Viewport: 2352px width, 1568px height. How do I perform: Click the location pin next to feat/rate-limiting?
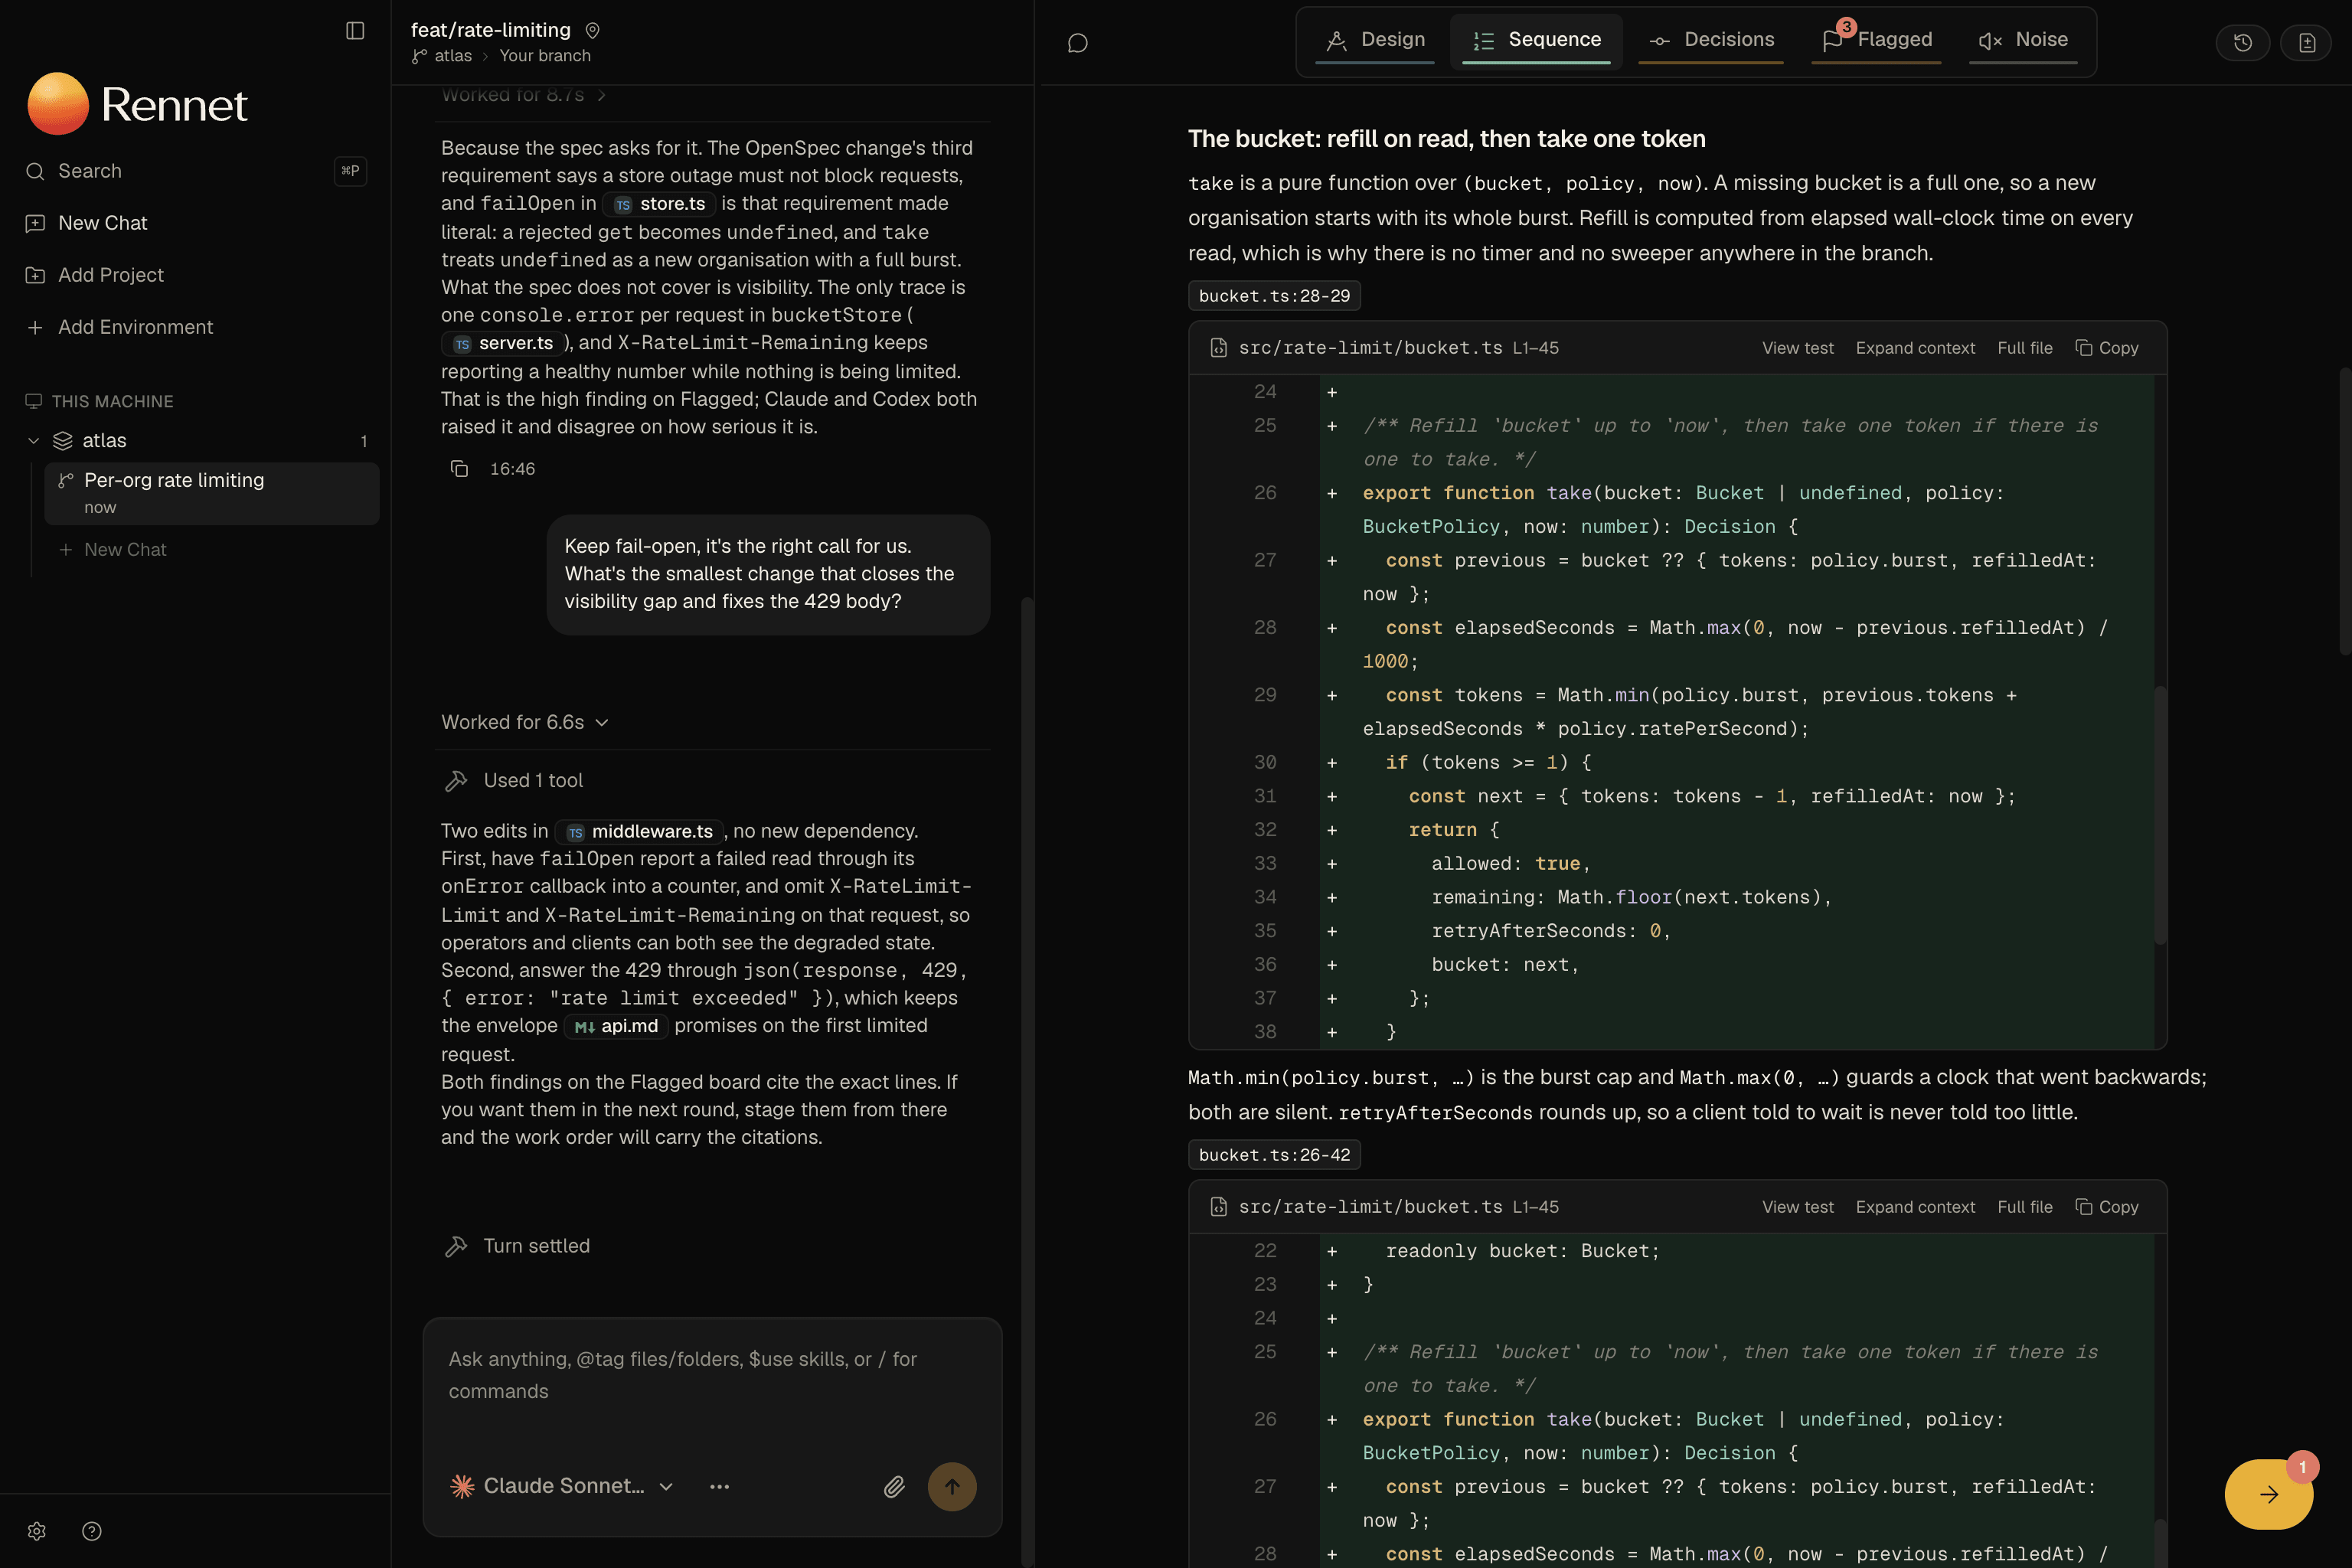(592, 31)
